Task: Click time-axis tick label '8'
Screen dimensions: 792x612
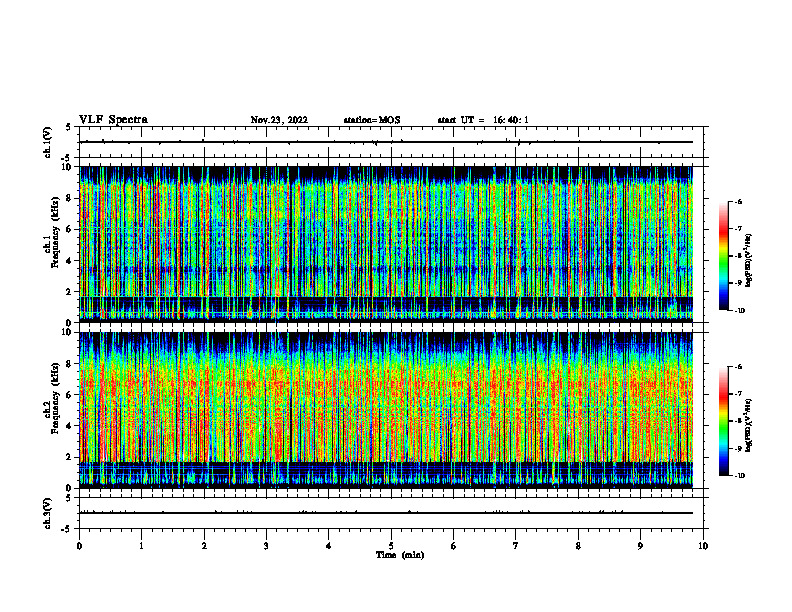Action: tap(578, 546)
